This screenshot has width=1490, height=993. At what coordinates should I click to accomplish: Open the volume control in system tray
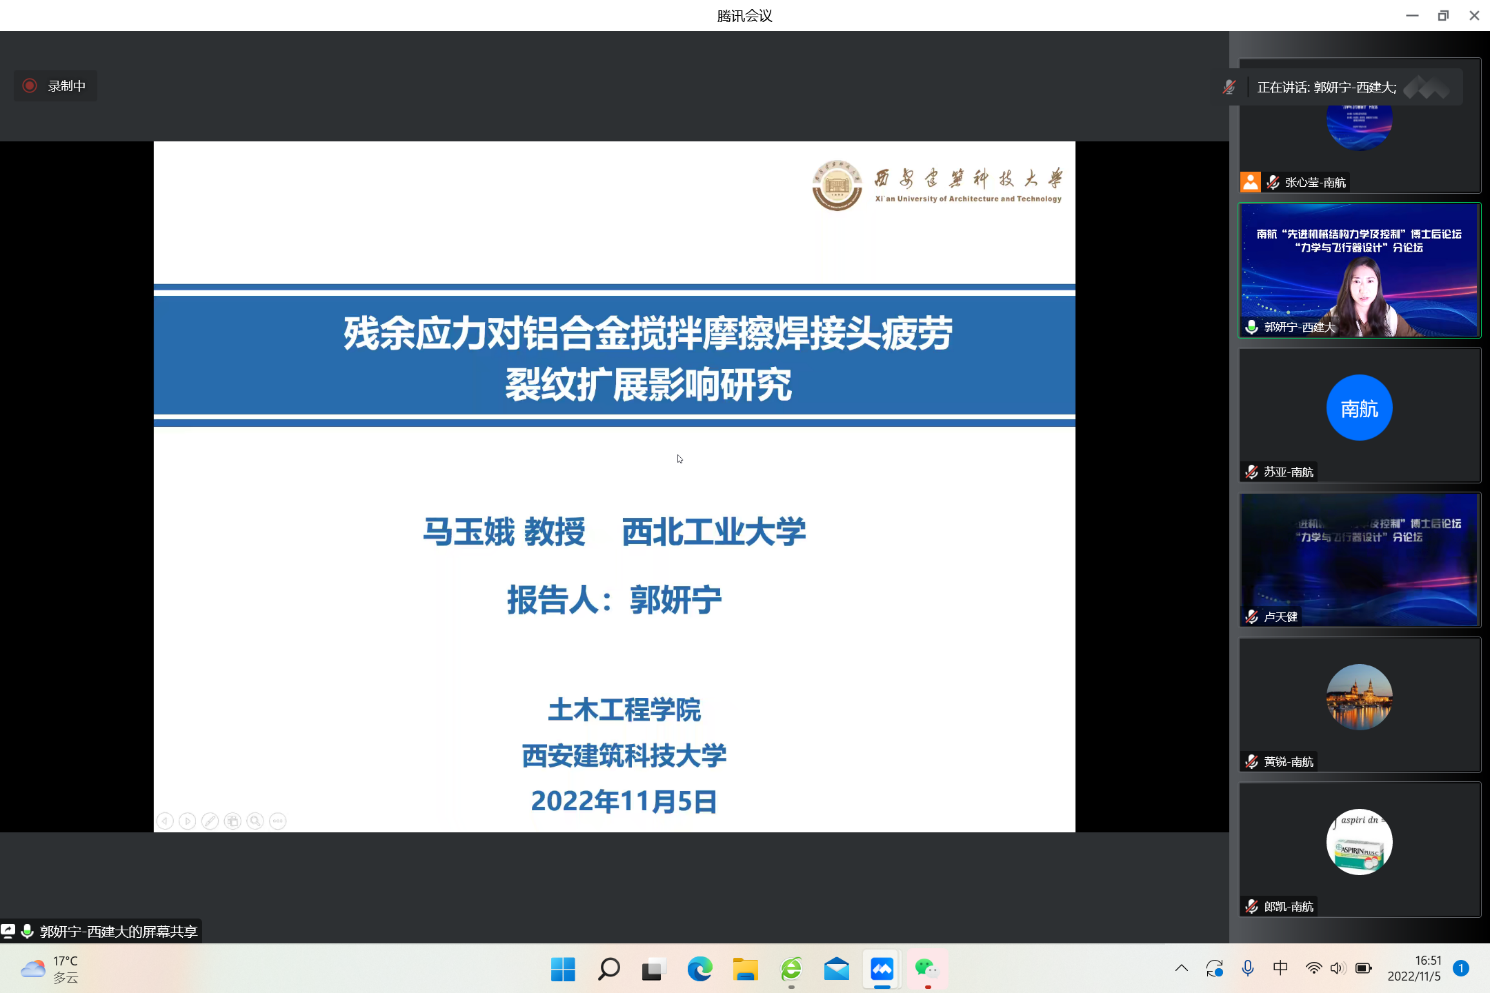coord(1337,968)
